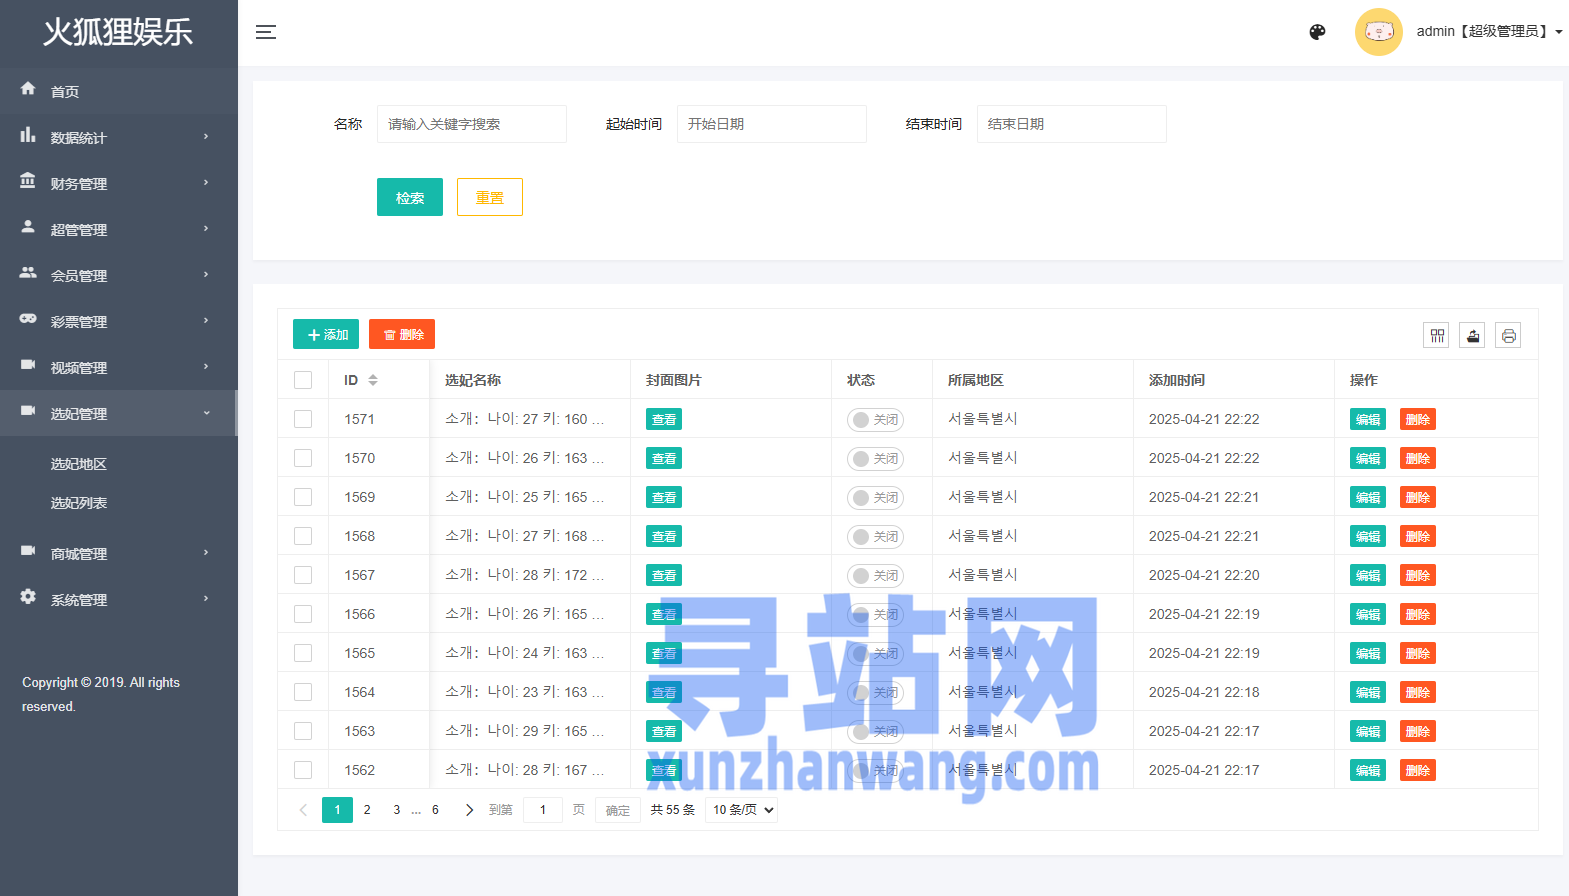Image resolution: width=1569 pixels, height=896 pixels.
Task: Click the camera icon for 视频管理
Action: pos(28,364)
